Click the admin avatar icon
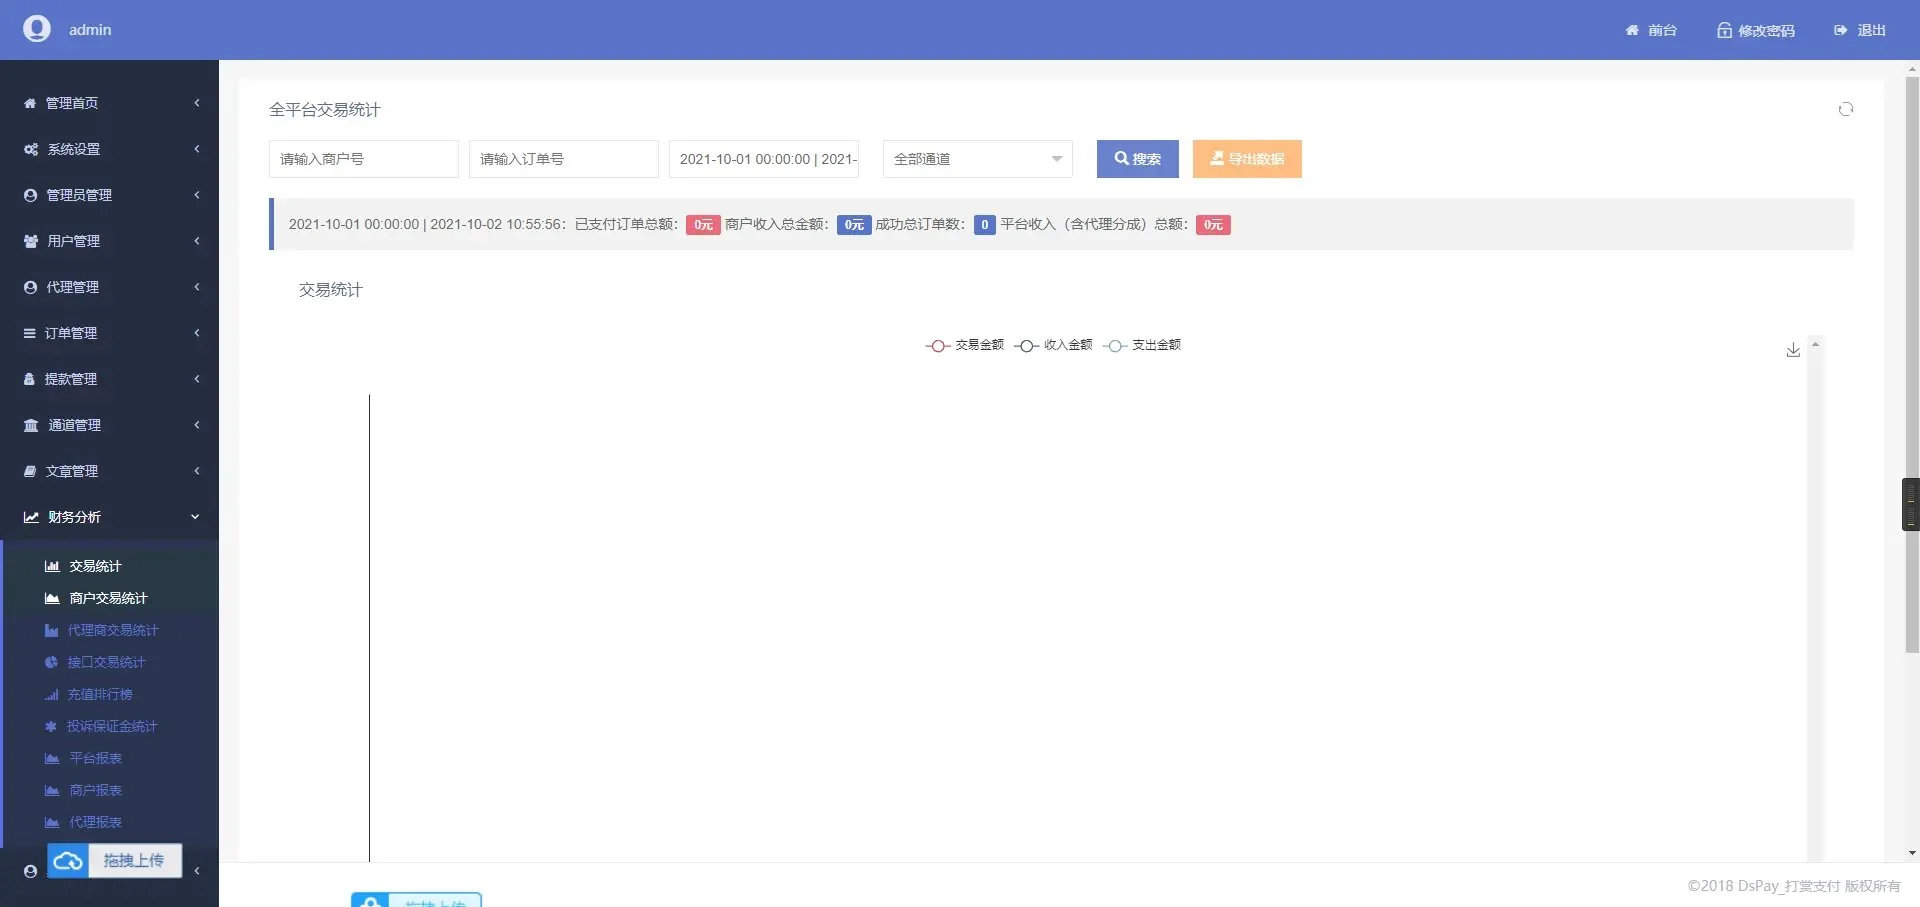The image size is (1920, 907). click(x=37, y=29)
